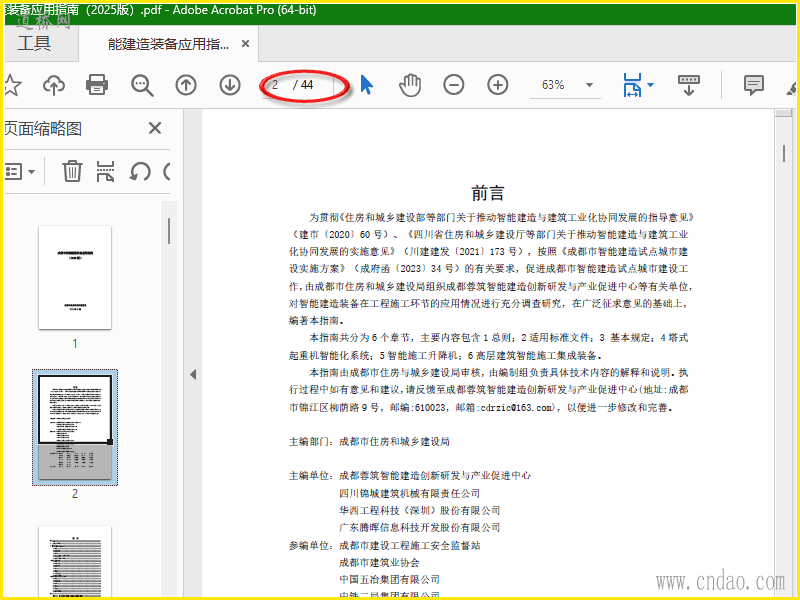Click the star bookmark icon
Viewport: 800px width, 600px height.
pyautogui.click(x=12, y=85)
